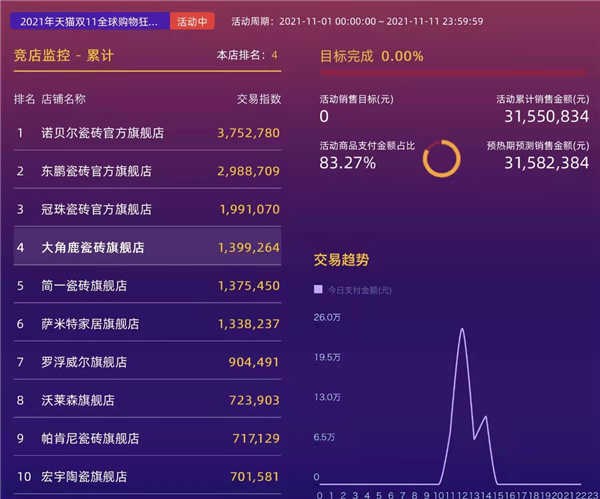Click the 本店排名: 4 label
Viewport: 600px width, 499px height.
247,55
